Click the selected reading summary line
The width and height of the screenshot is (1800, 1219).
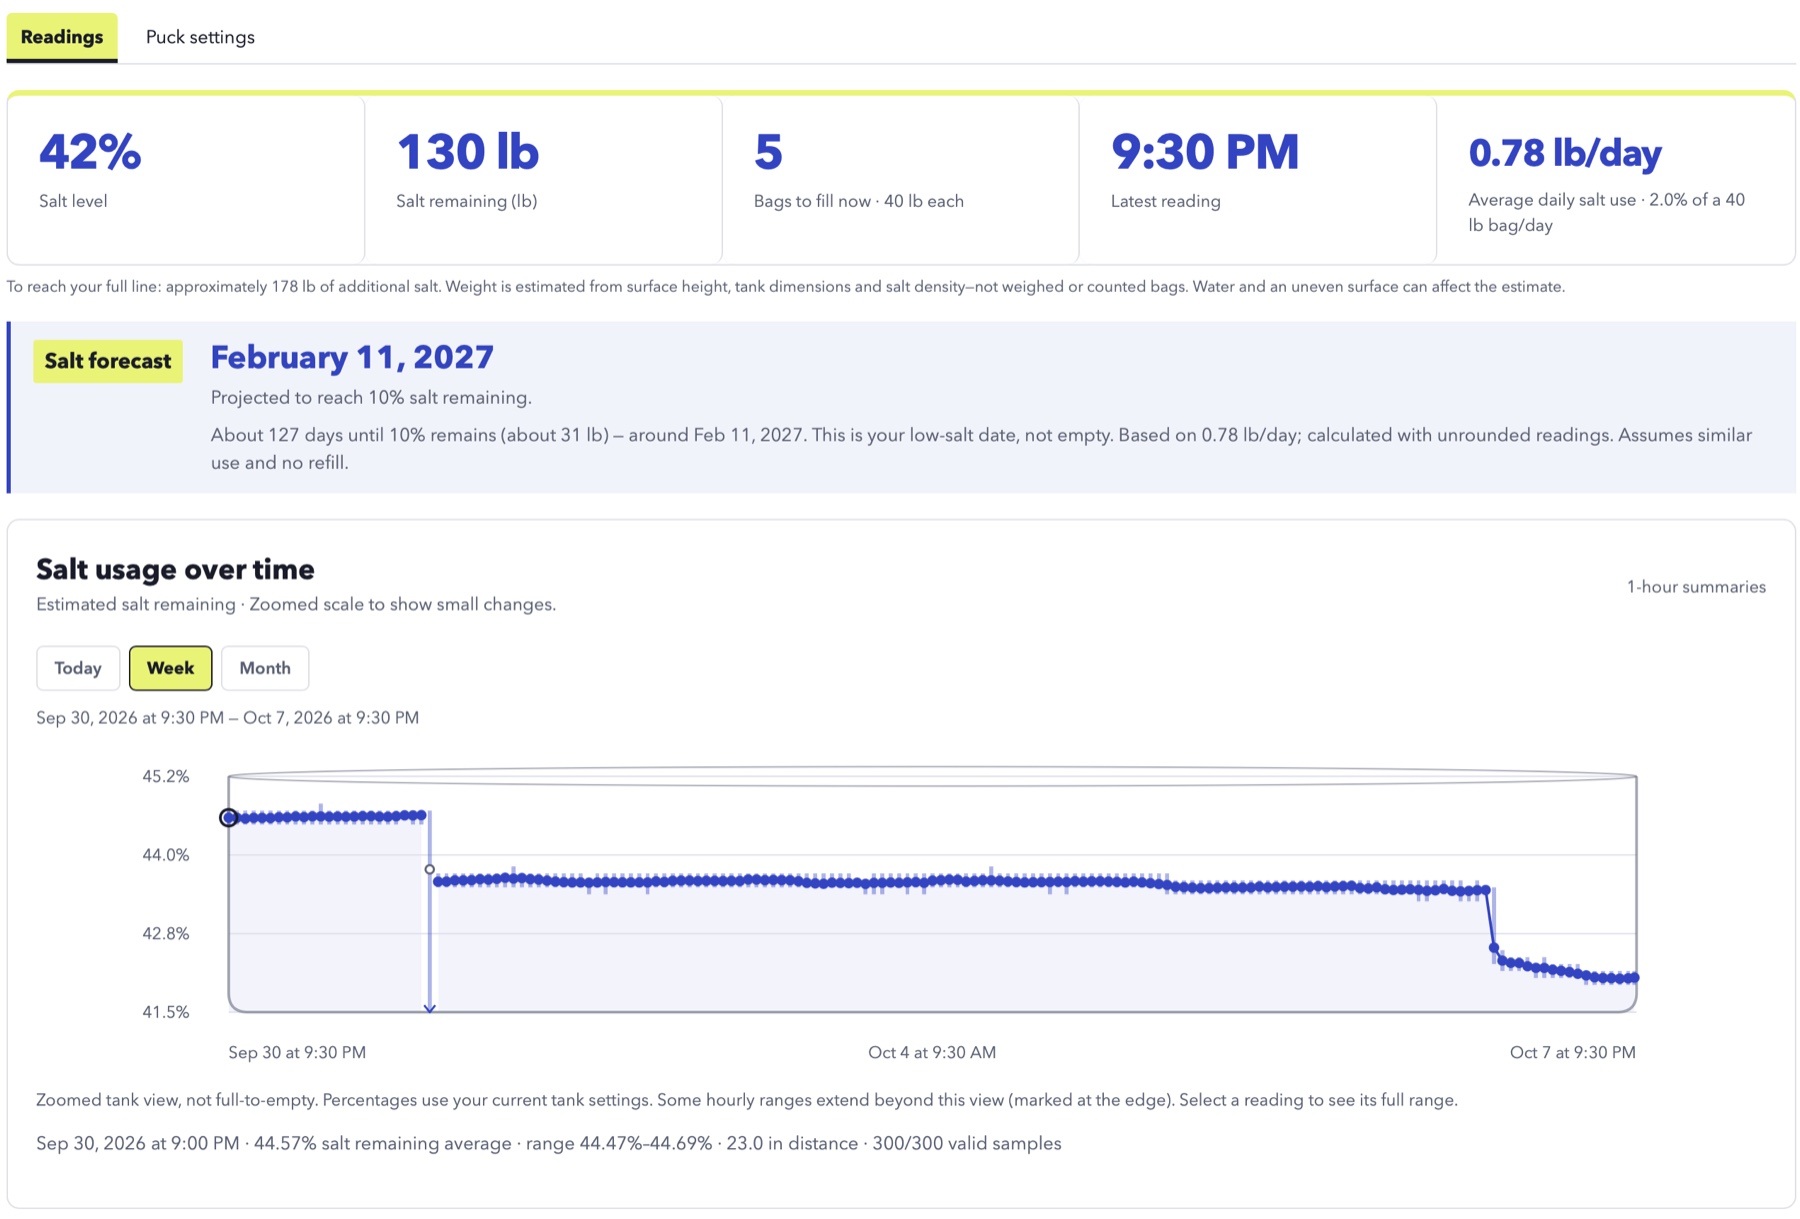pos(549,1143)
